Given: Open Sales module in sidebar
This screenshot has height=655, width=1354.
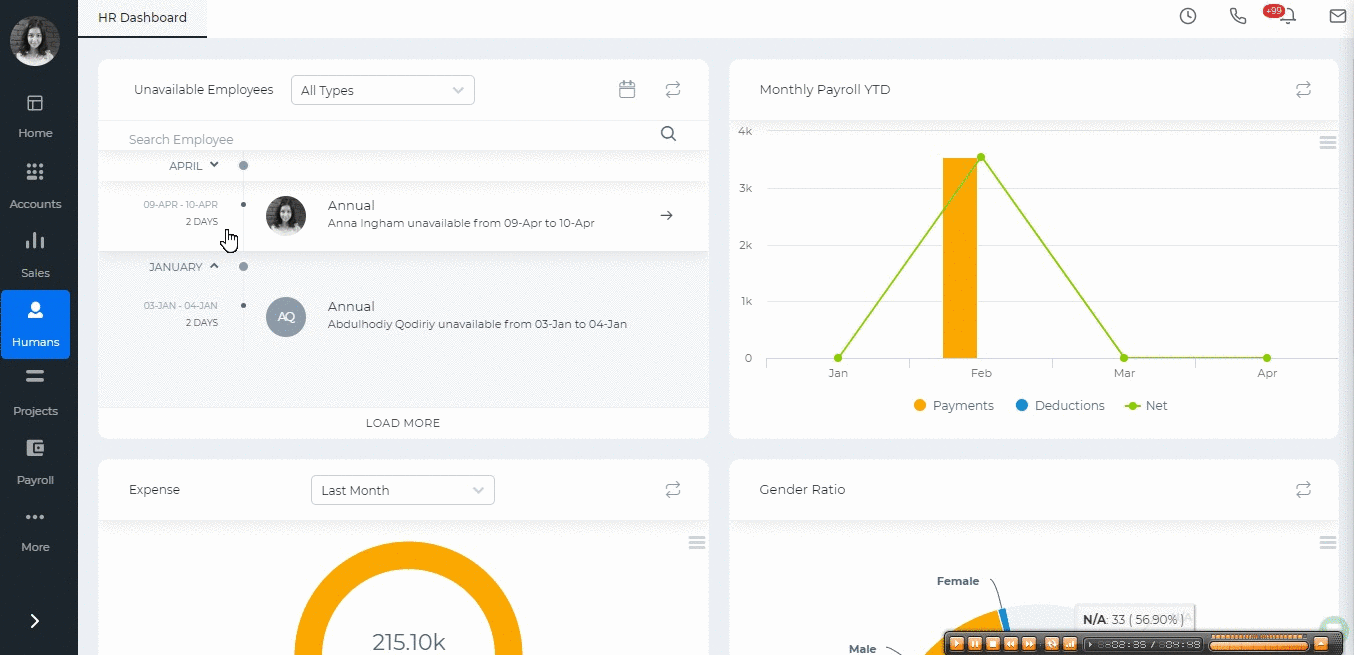Looking at the screenshot, I should coord(35,256).
